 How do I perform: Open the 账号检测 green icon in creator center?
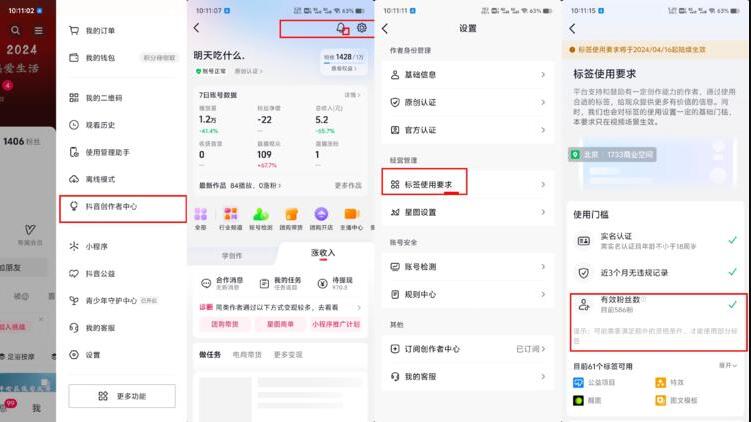click(x=261, y=218)
